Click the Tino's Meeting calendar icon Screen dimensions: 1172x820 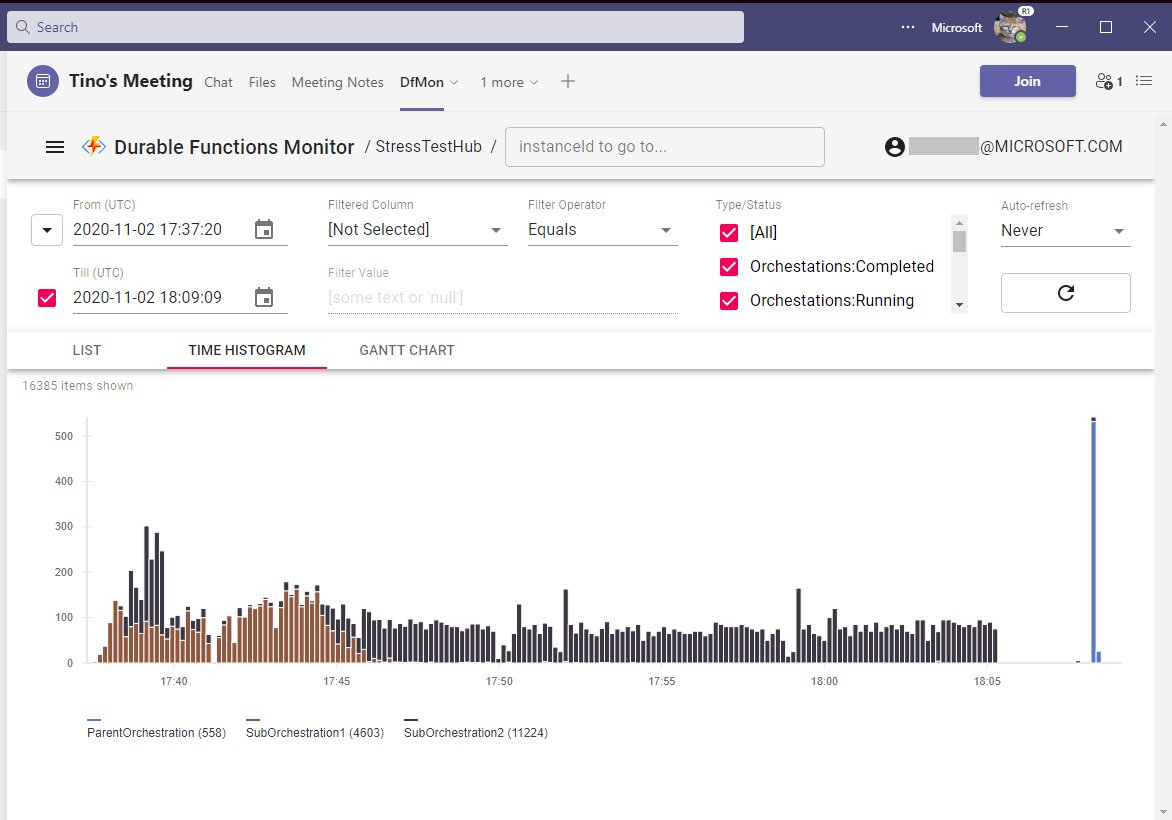click(43, 81)
